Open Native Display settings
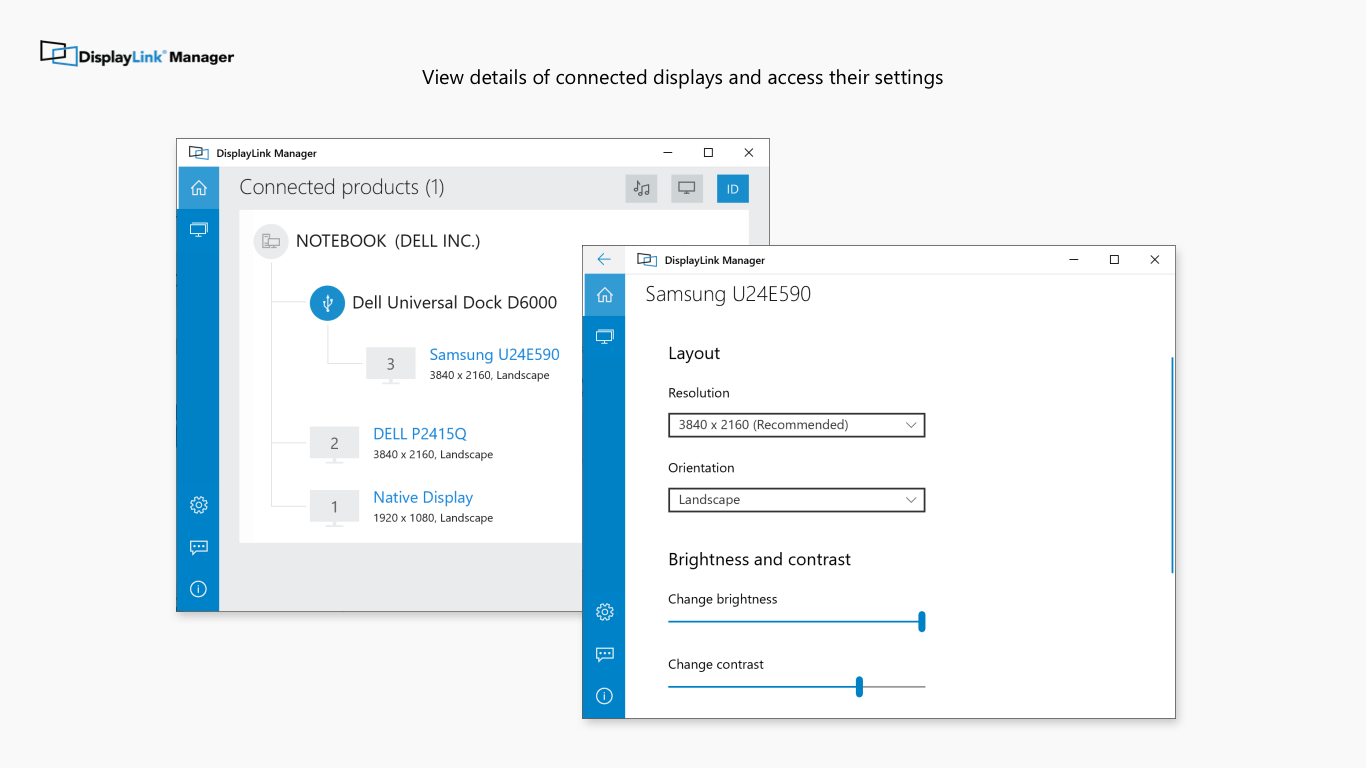The width and height of the screenshot is (1366, 768). tap(423, 497)
